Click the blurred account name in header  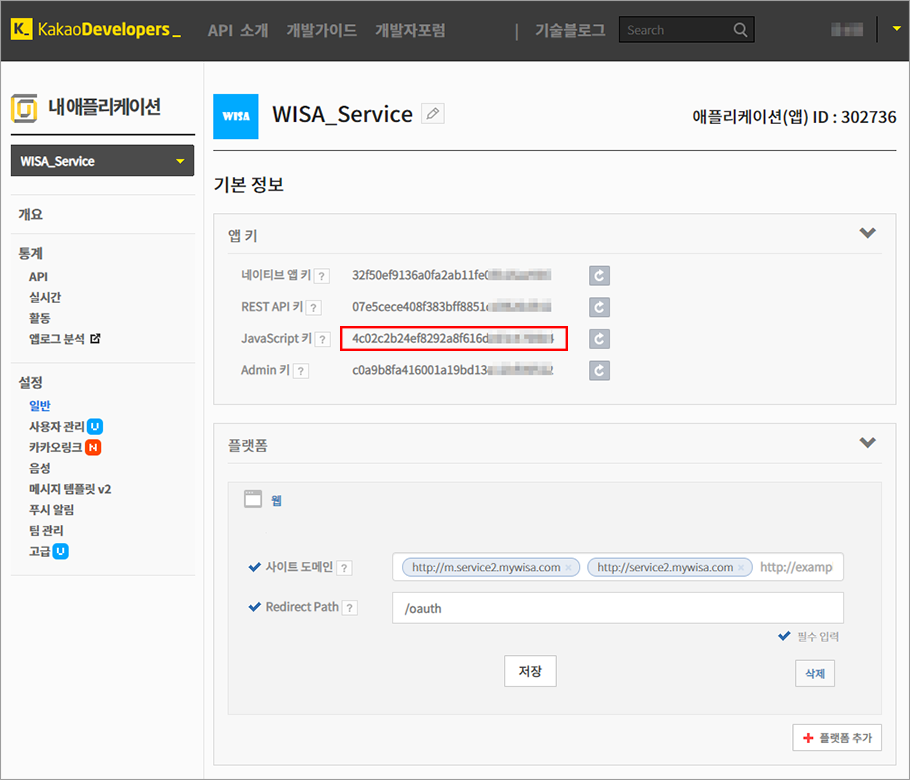[847, 29]
